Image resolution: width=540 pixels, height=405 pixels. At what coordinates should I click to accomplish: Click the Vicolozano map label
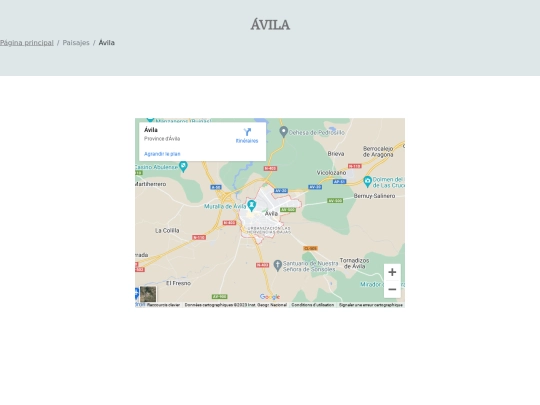[x=331, y=173]
